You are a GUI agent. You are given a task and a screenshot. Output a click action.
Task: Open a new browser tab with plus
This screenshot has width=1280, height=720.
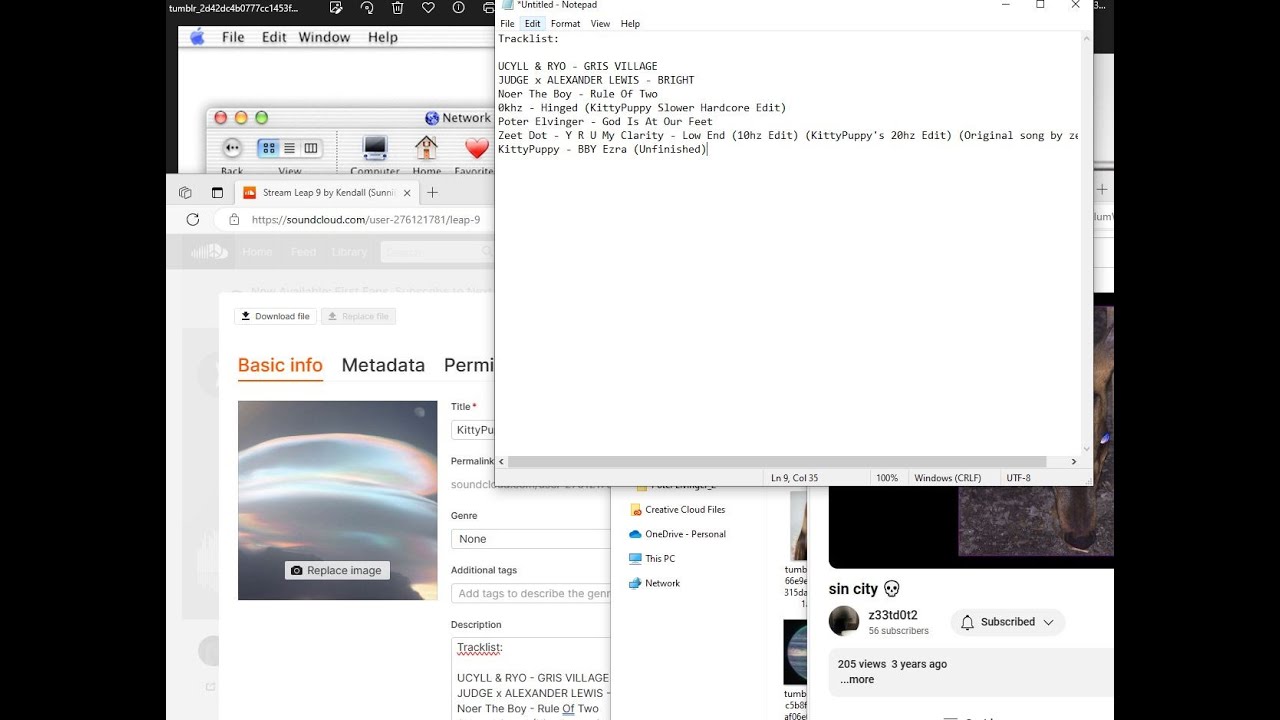(x=433, y=193)
